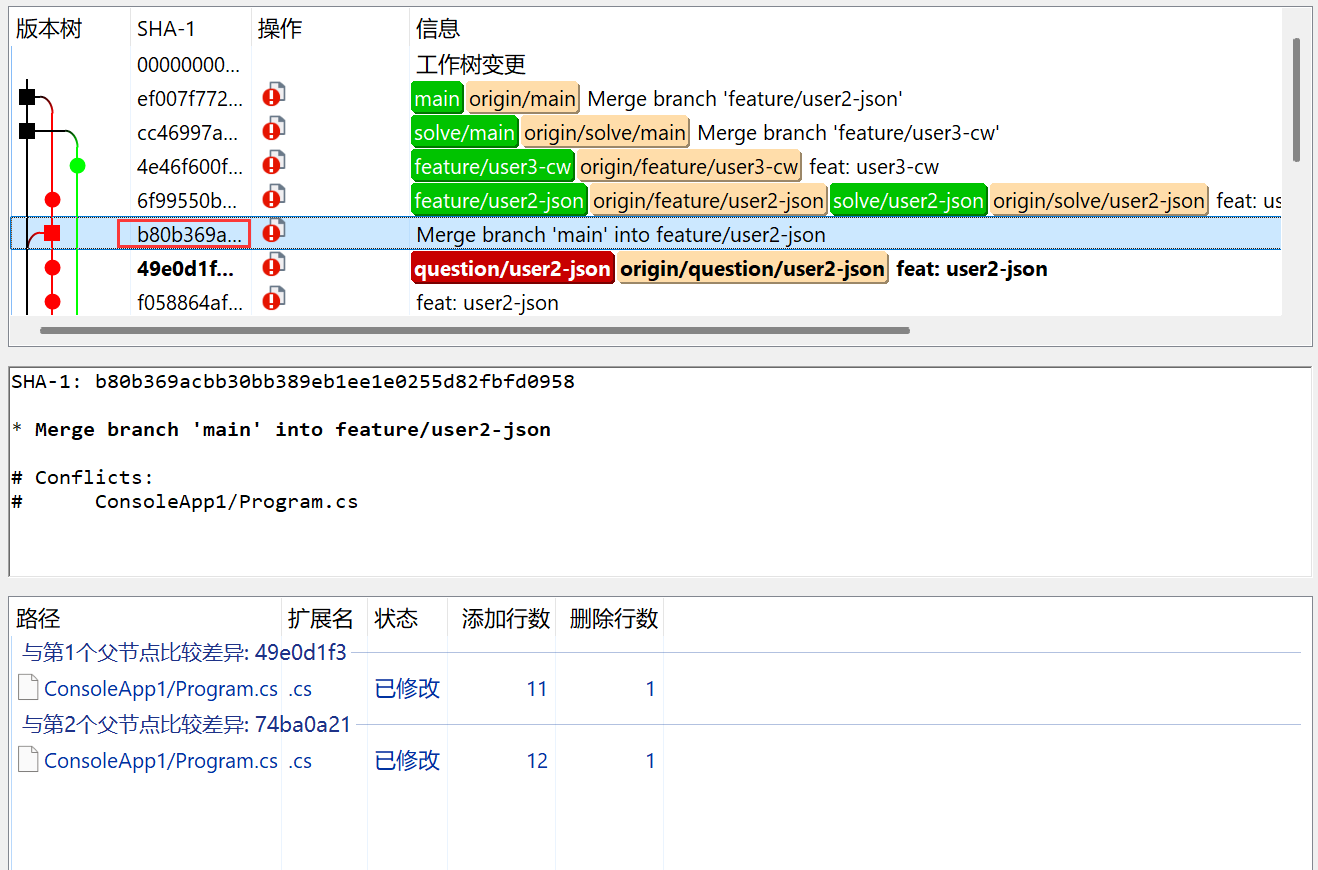The image size is (1318, 870).
Task: Select the green feature/user3-cw branch label
Action: coord(493,166)
